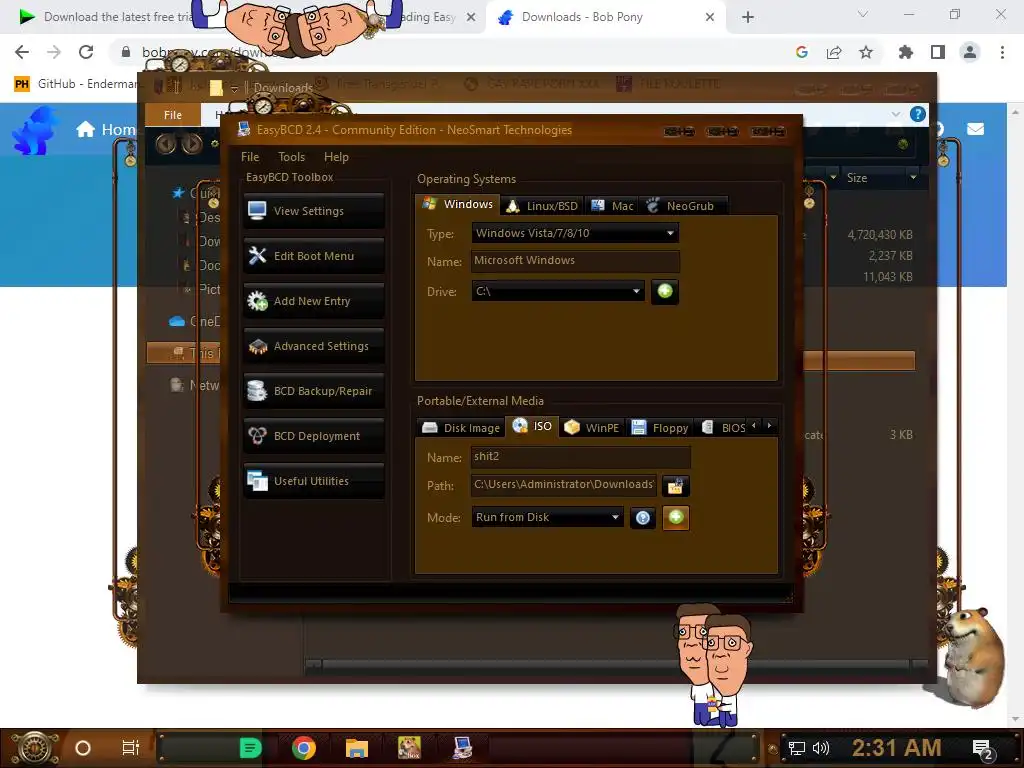
Task: Switch to Linux/BSD tab
Action: click(543, 206)
